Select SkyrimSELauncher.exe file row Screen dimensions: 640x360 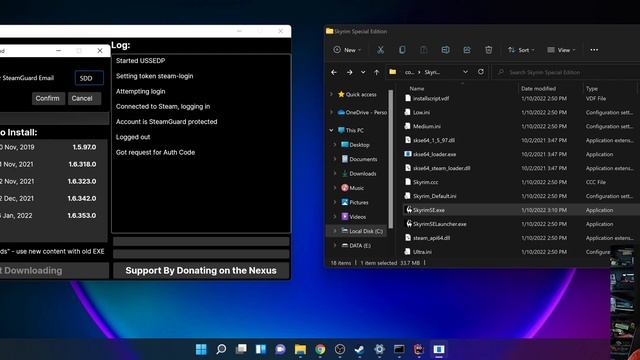520,224
